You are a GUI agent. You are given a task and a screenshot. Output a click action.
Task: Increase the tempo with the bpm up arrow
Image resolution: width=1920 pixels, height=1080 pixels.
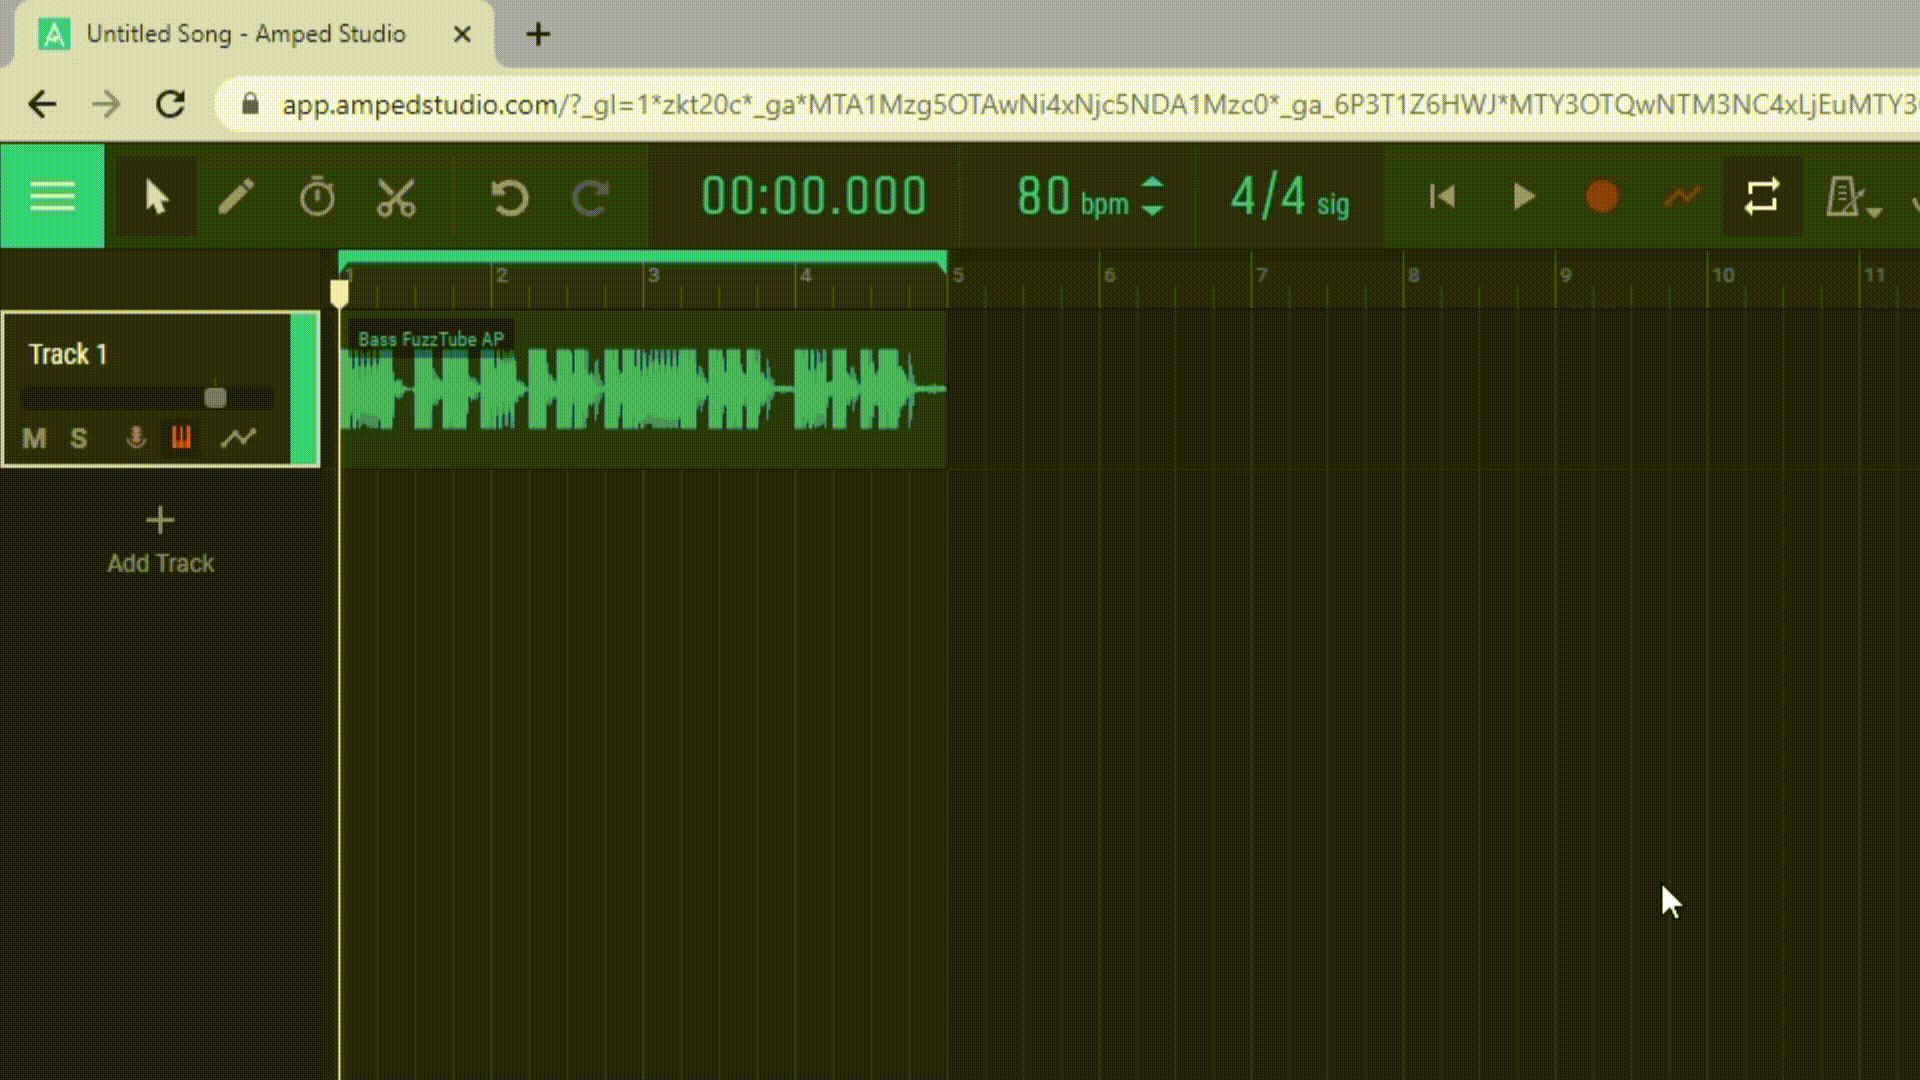1153,184
